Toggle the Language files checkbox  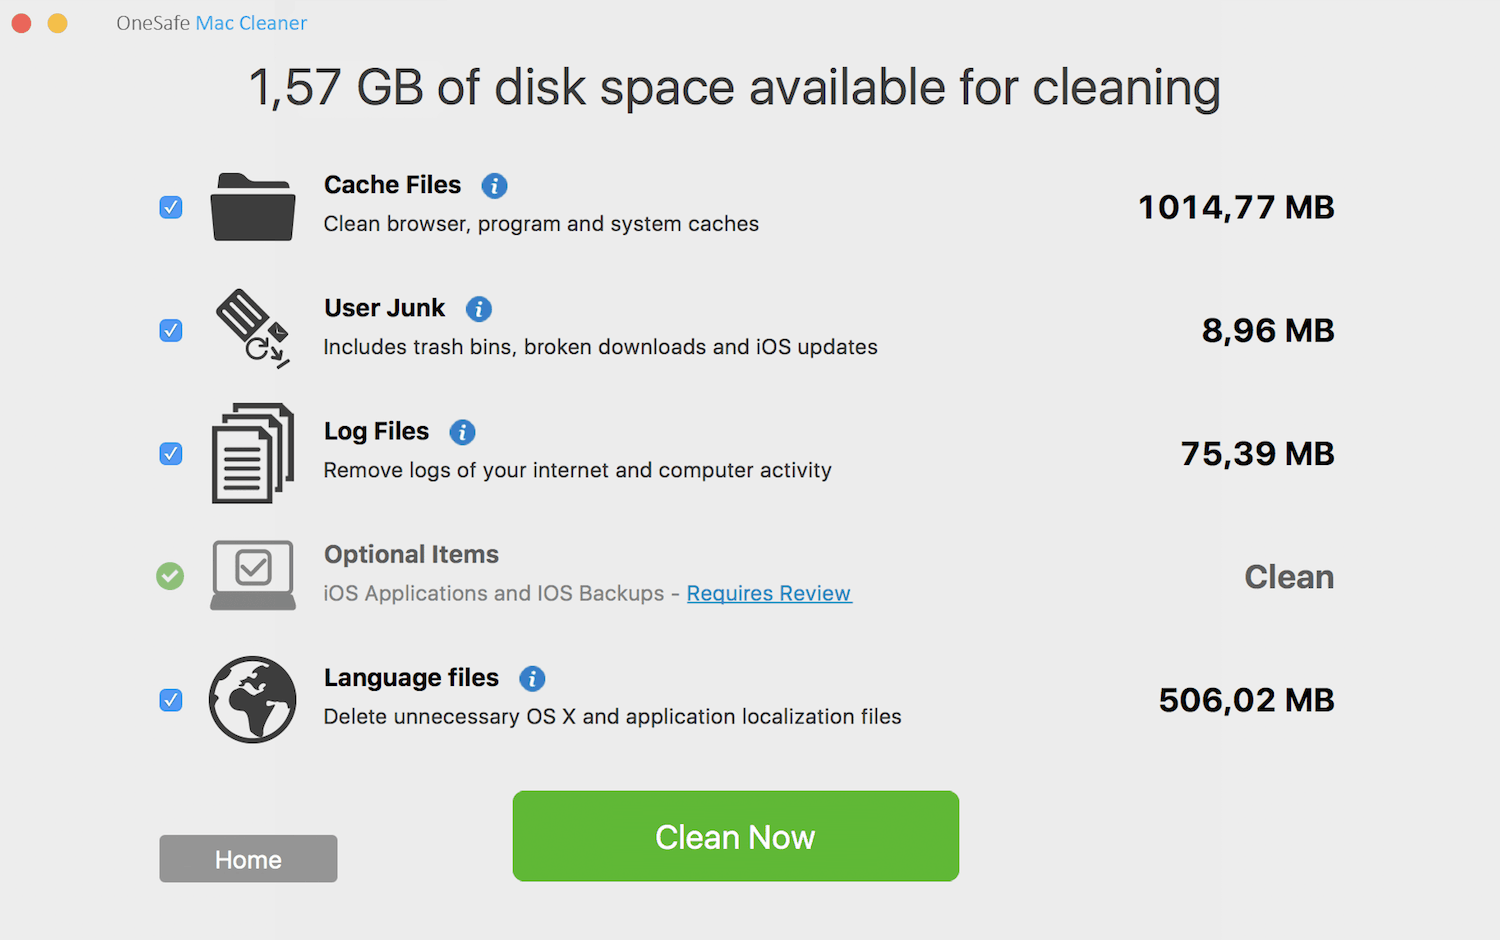[170, 700]
